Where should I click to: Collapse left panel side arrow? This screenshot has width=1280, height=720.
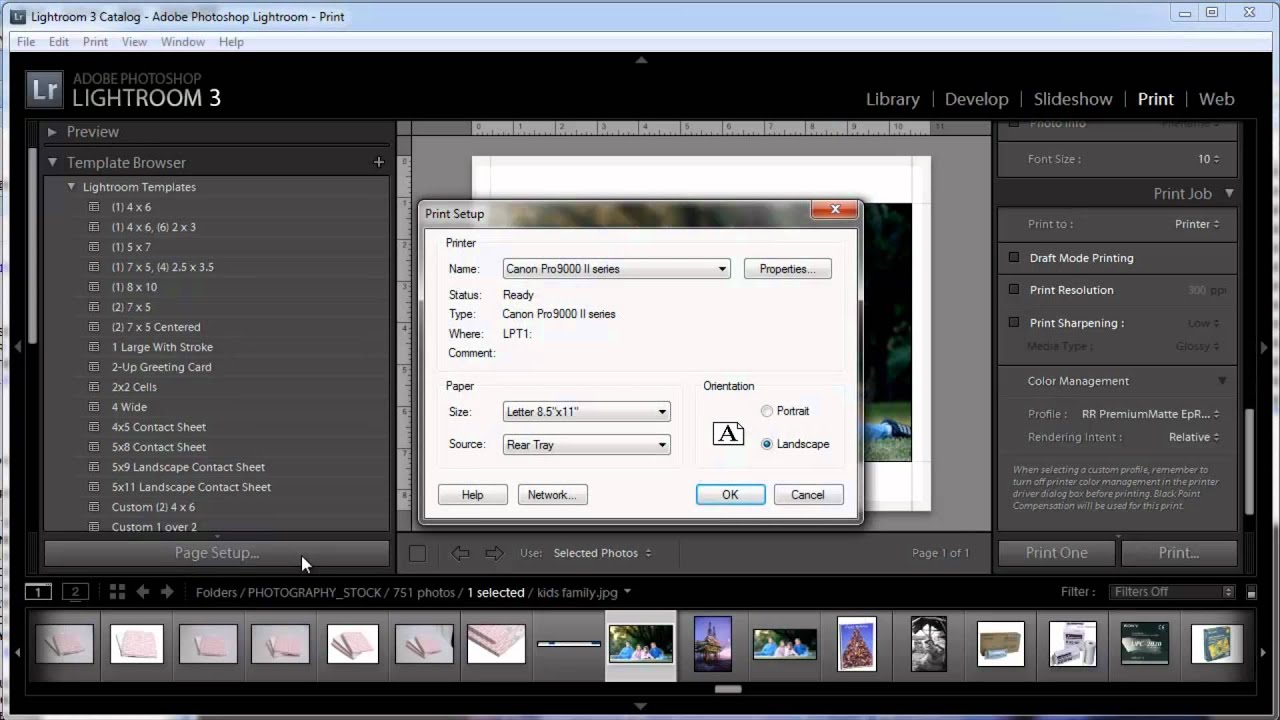pos(17,347)
